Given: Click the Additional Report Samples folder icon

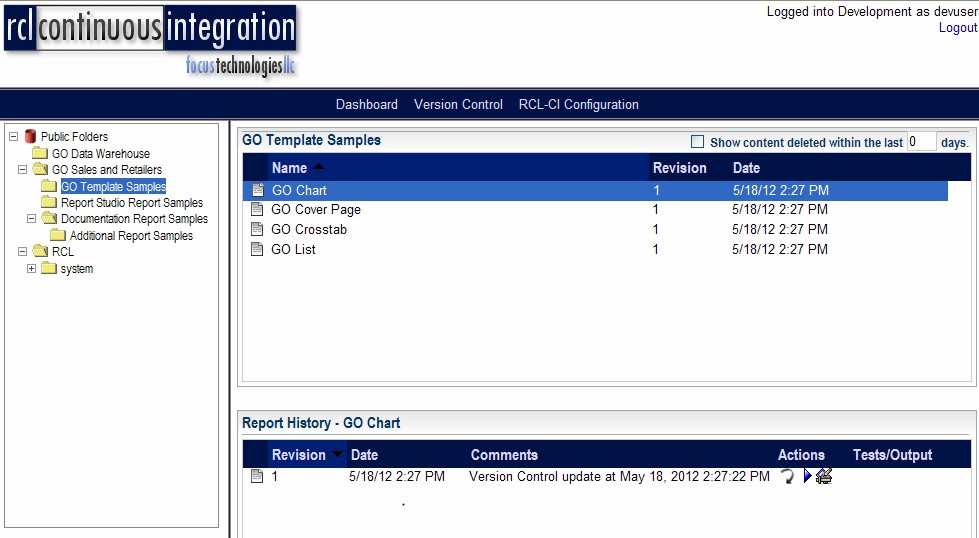Looking at the screenshot, I should point(57,235).
